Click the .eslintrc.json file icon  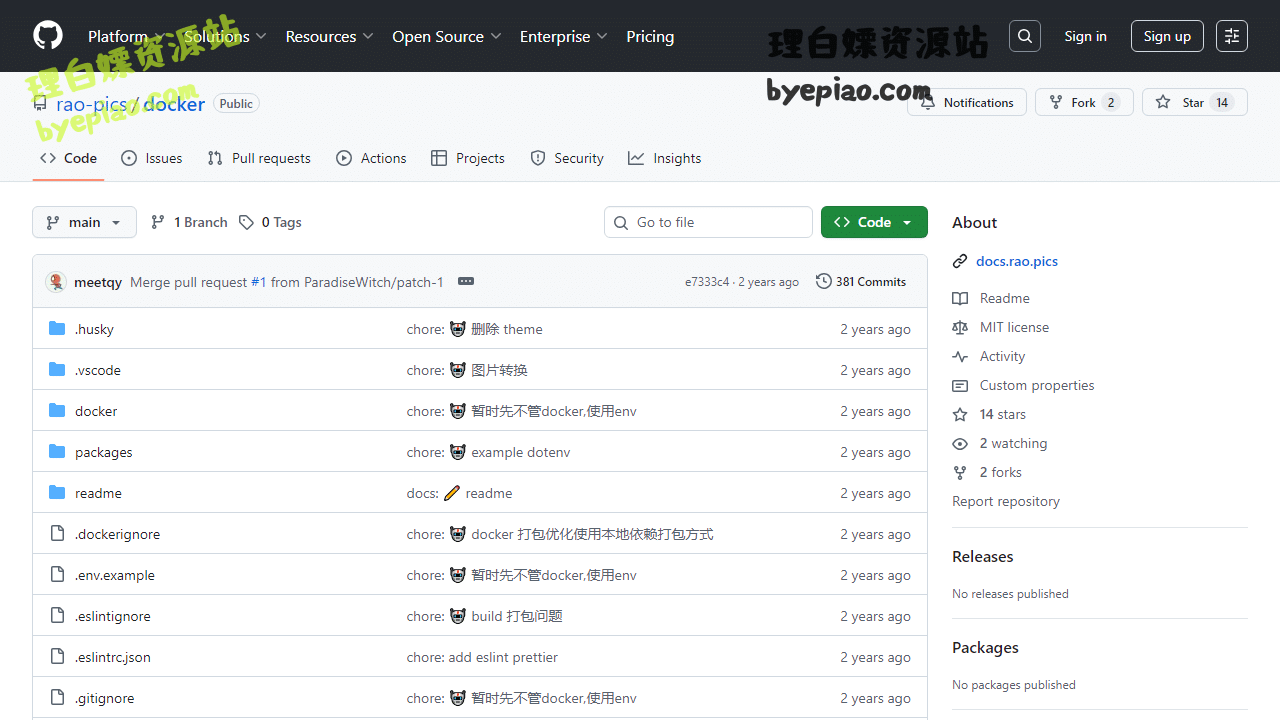57,657
